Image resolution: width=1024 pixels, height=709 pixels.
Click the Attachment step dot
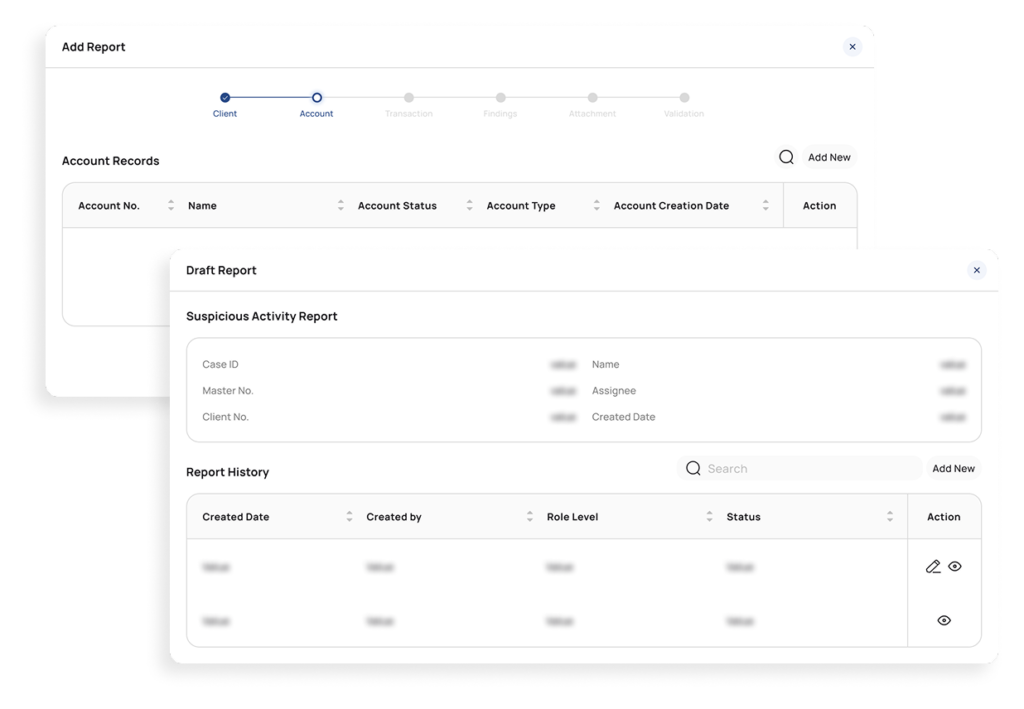pos(592,99)
